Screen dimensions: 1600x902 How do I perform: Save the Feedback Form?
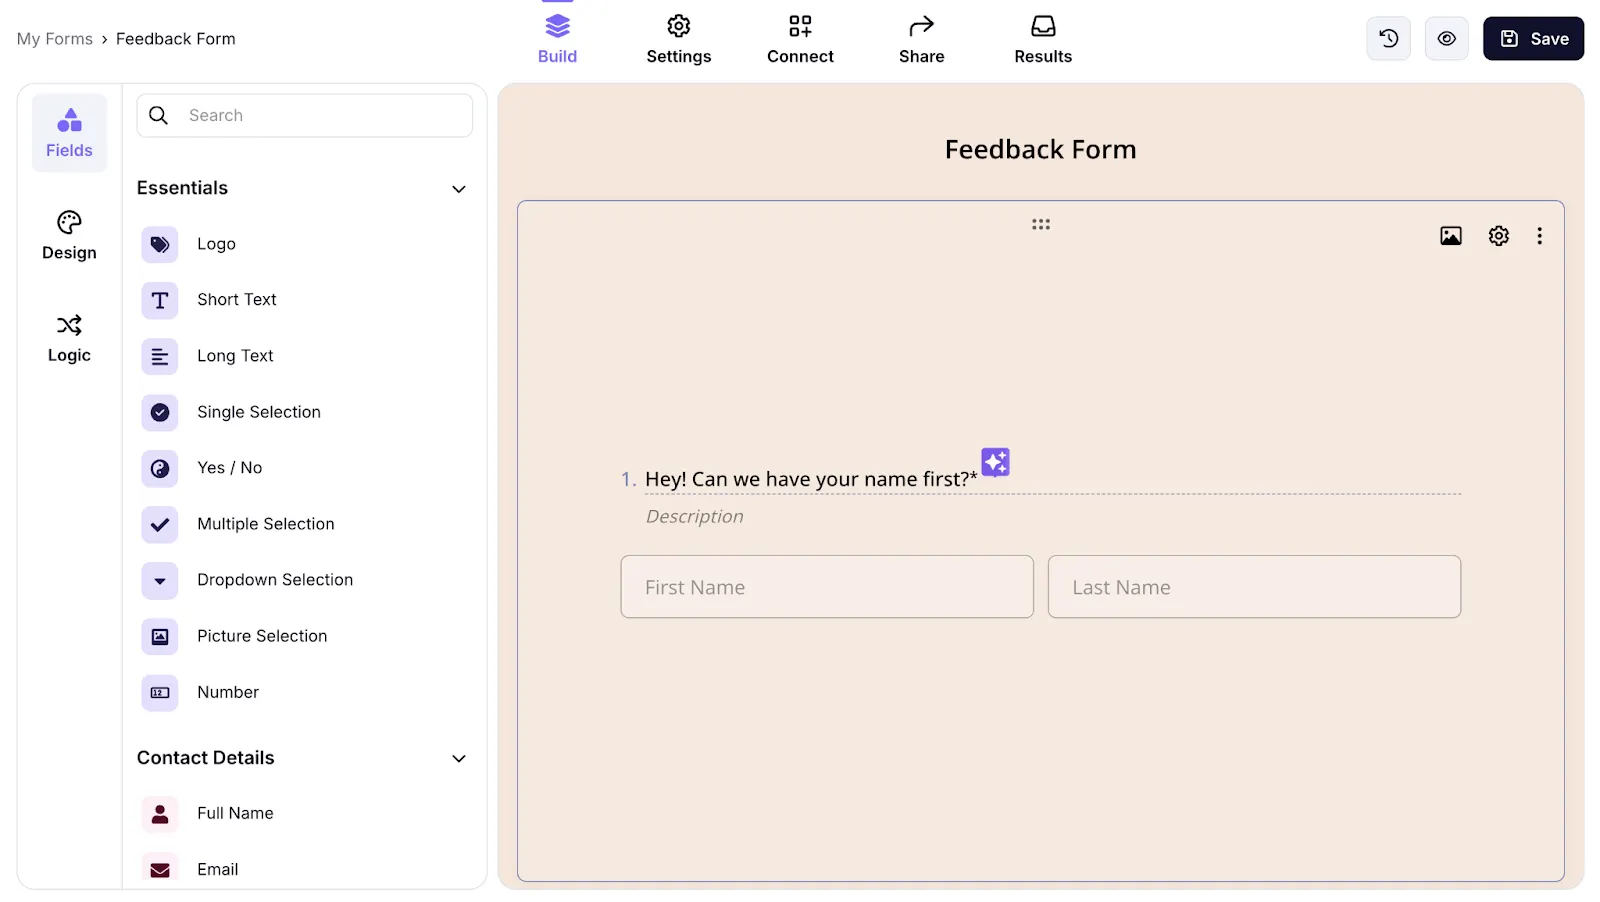point(1532,38)
